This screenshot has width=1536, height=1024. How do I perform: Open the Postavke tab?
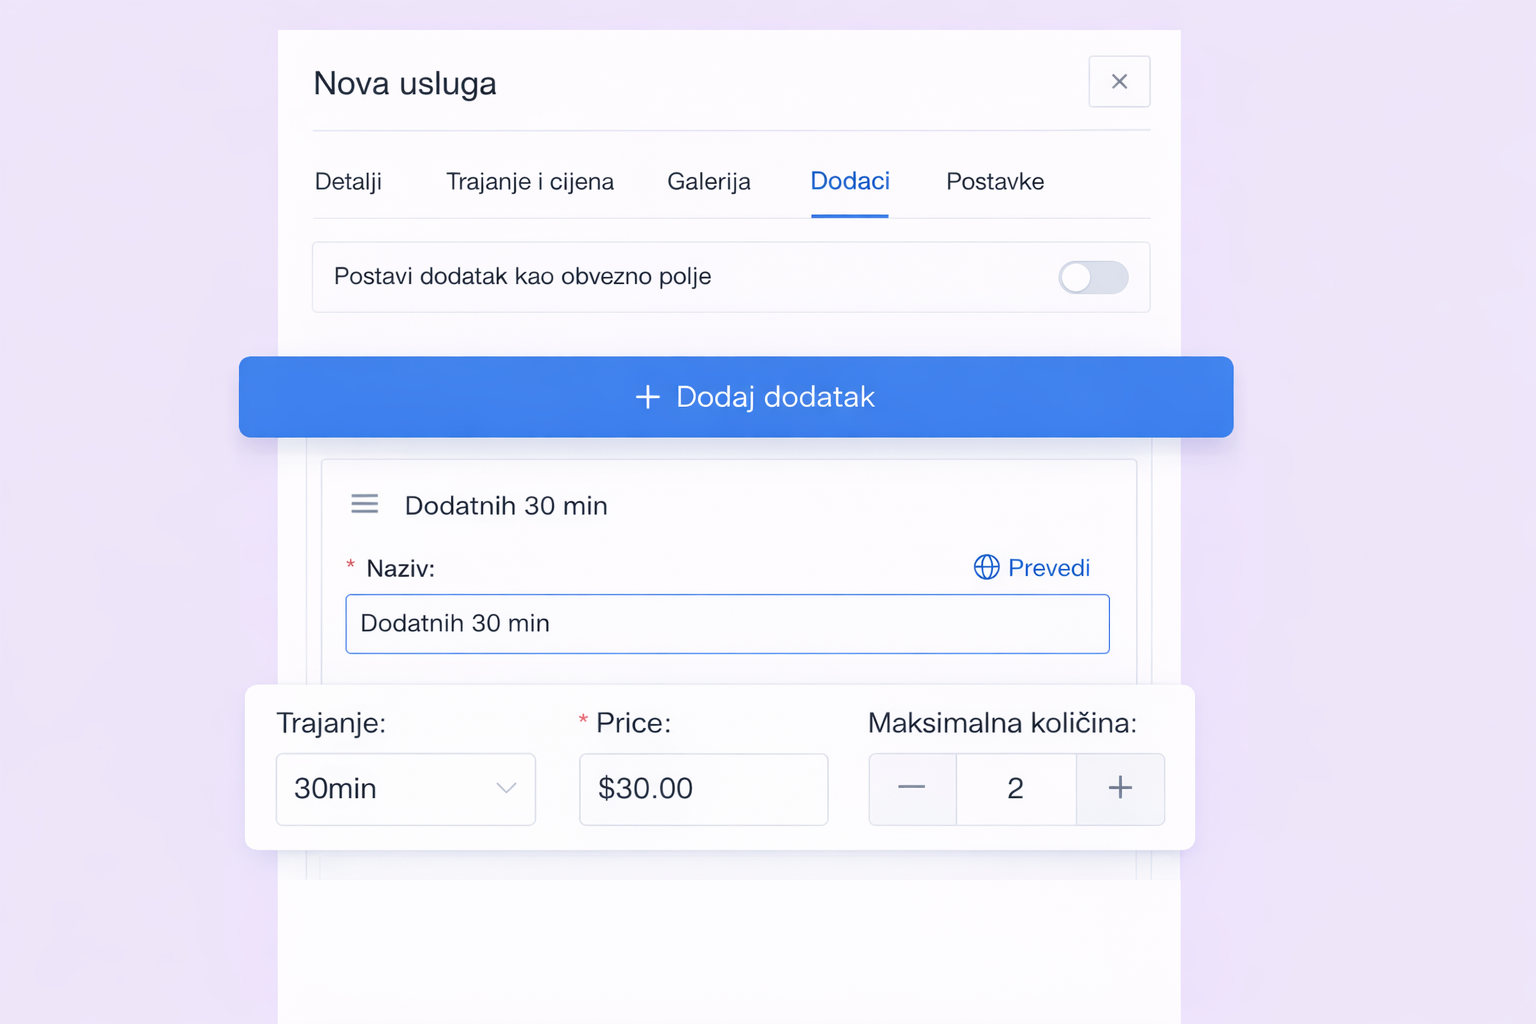coord(995,182)
